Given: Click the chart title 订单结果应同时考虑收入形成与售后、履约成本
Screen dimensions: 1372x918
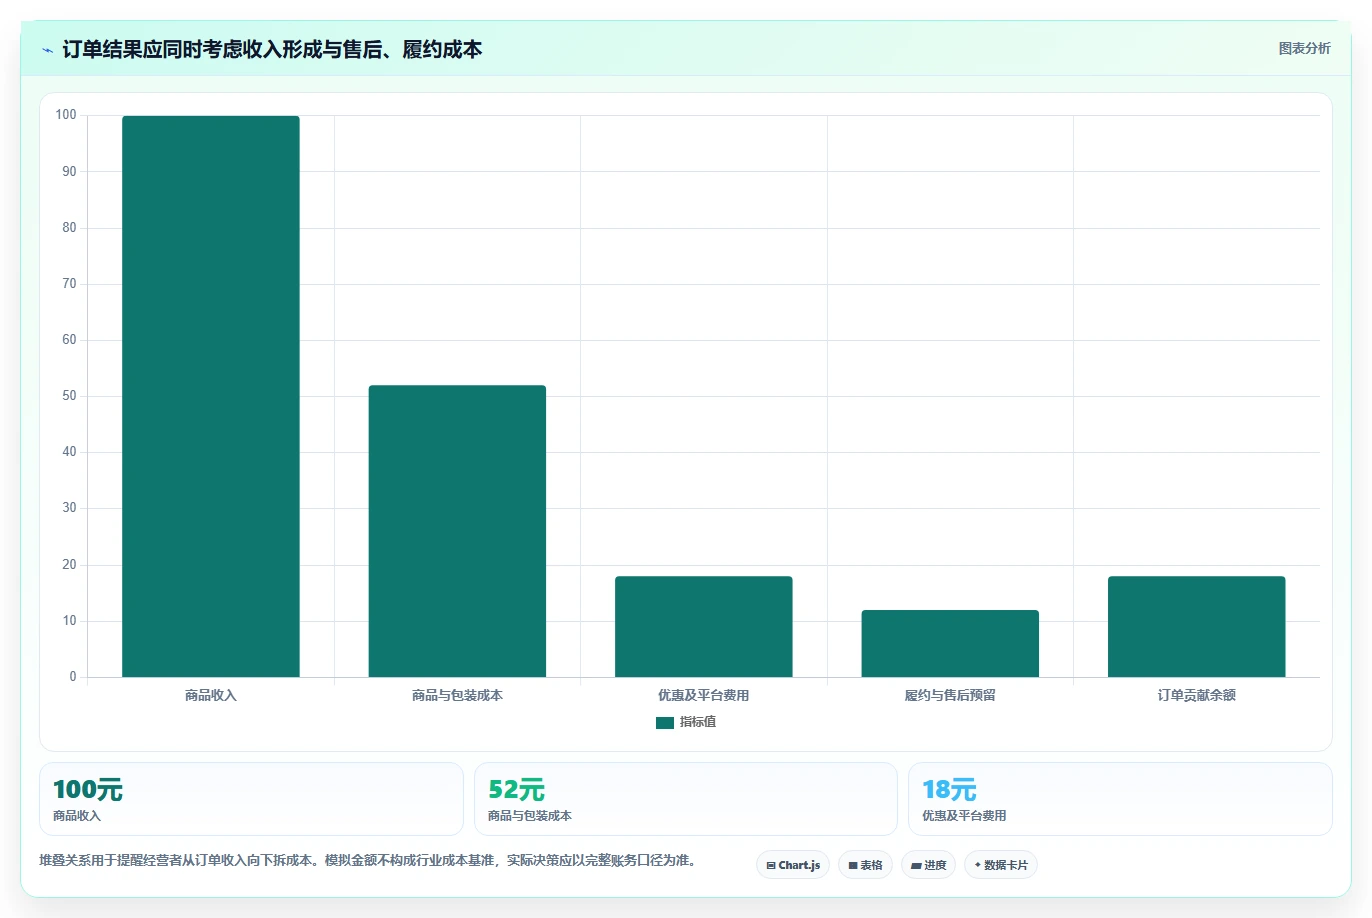Looking at the screenshot, I should pyautogui.click(x=272, y=49).
